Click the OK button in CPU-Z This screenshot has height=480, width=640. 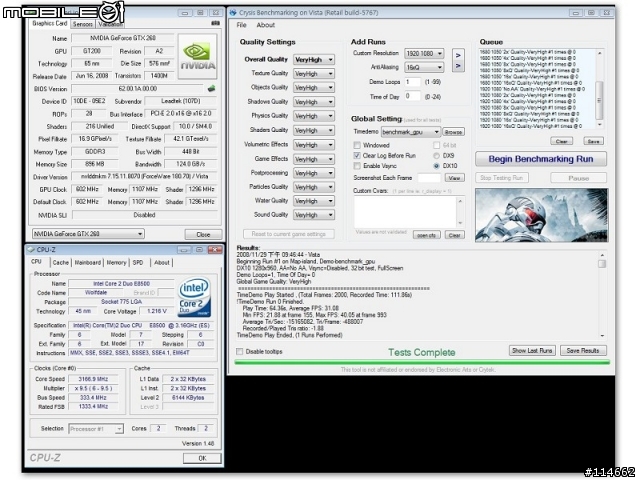[x=202, y=458]
